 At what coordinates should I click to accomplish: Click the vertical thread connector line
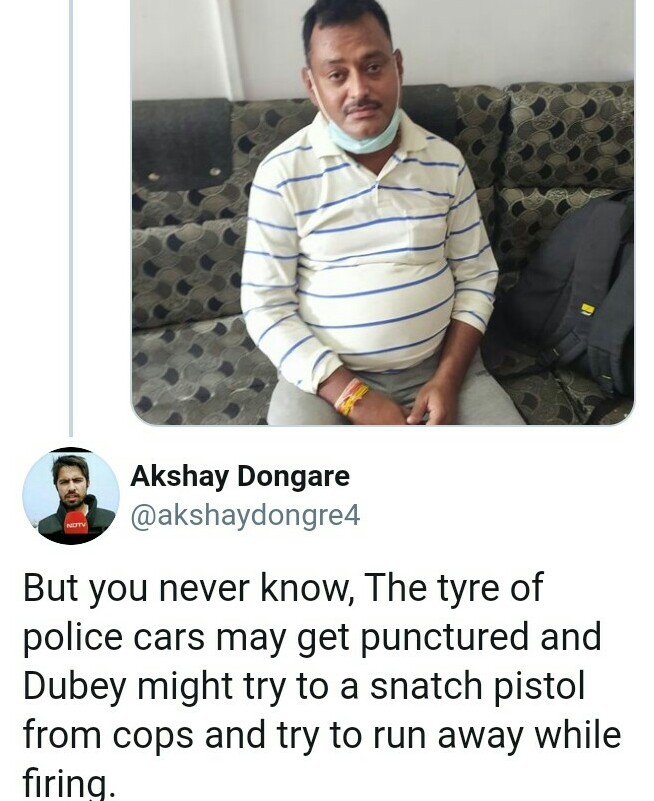click(71, 218)
